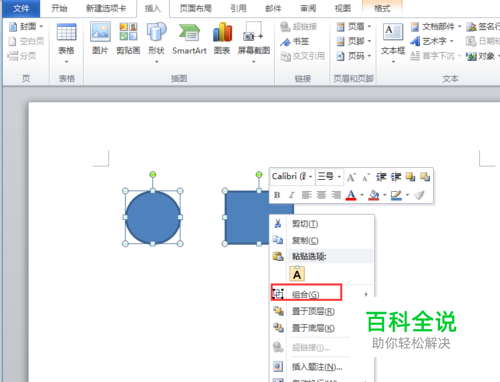Open the 页码 page number dropdown
This screenshot has height=382, width=500.
354,56
